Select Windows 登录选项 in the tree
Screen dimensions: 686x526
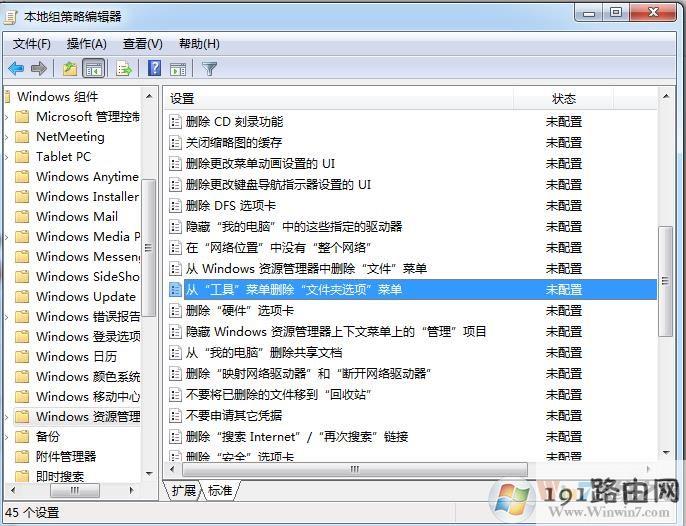(88, 337)
